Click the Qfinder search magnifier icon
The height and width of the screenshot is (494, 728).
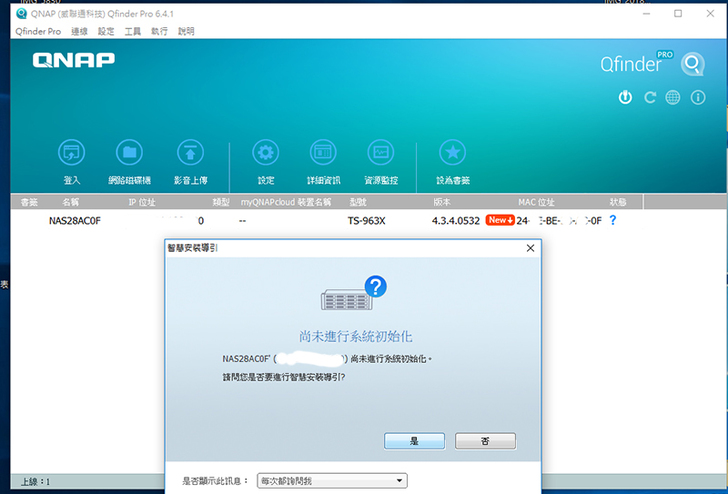[693, 65]
